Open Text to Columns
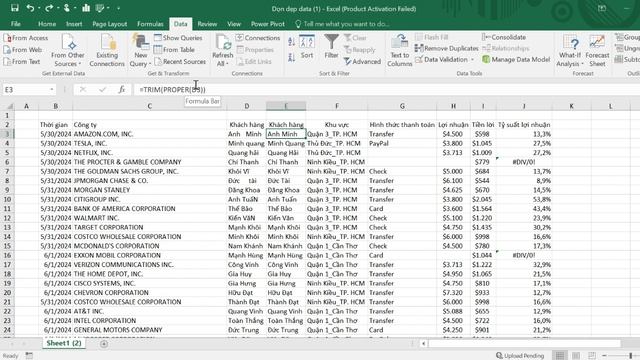 [400, 51]
